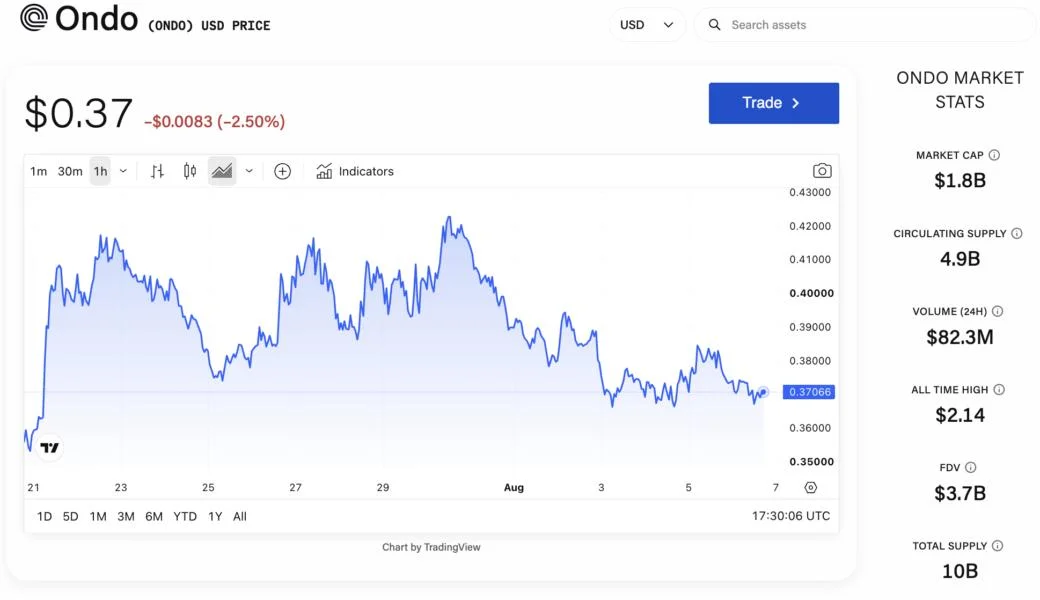Select the 1h interval

100,172
